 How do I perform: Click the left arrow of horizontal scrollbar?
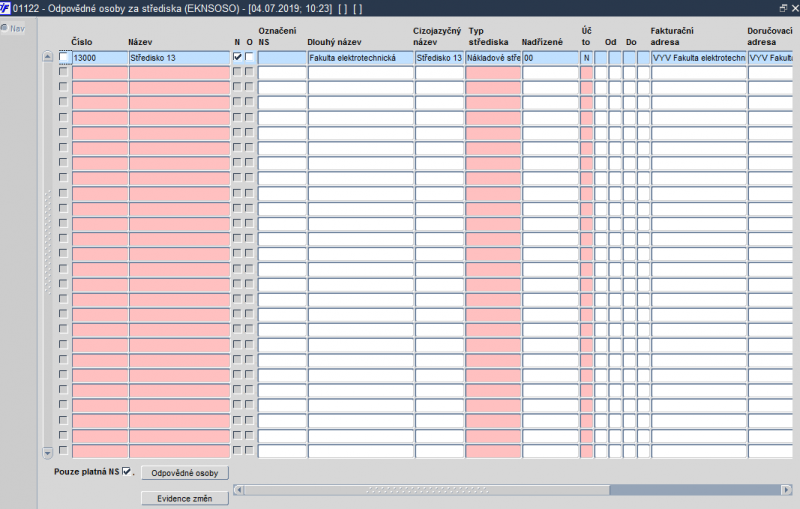[238, 490]
